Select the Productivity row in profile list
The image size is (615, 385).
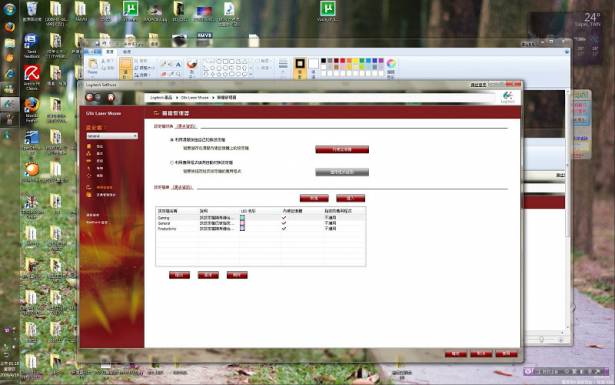(260, 229)
